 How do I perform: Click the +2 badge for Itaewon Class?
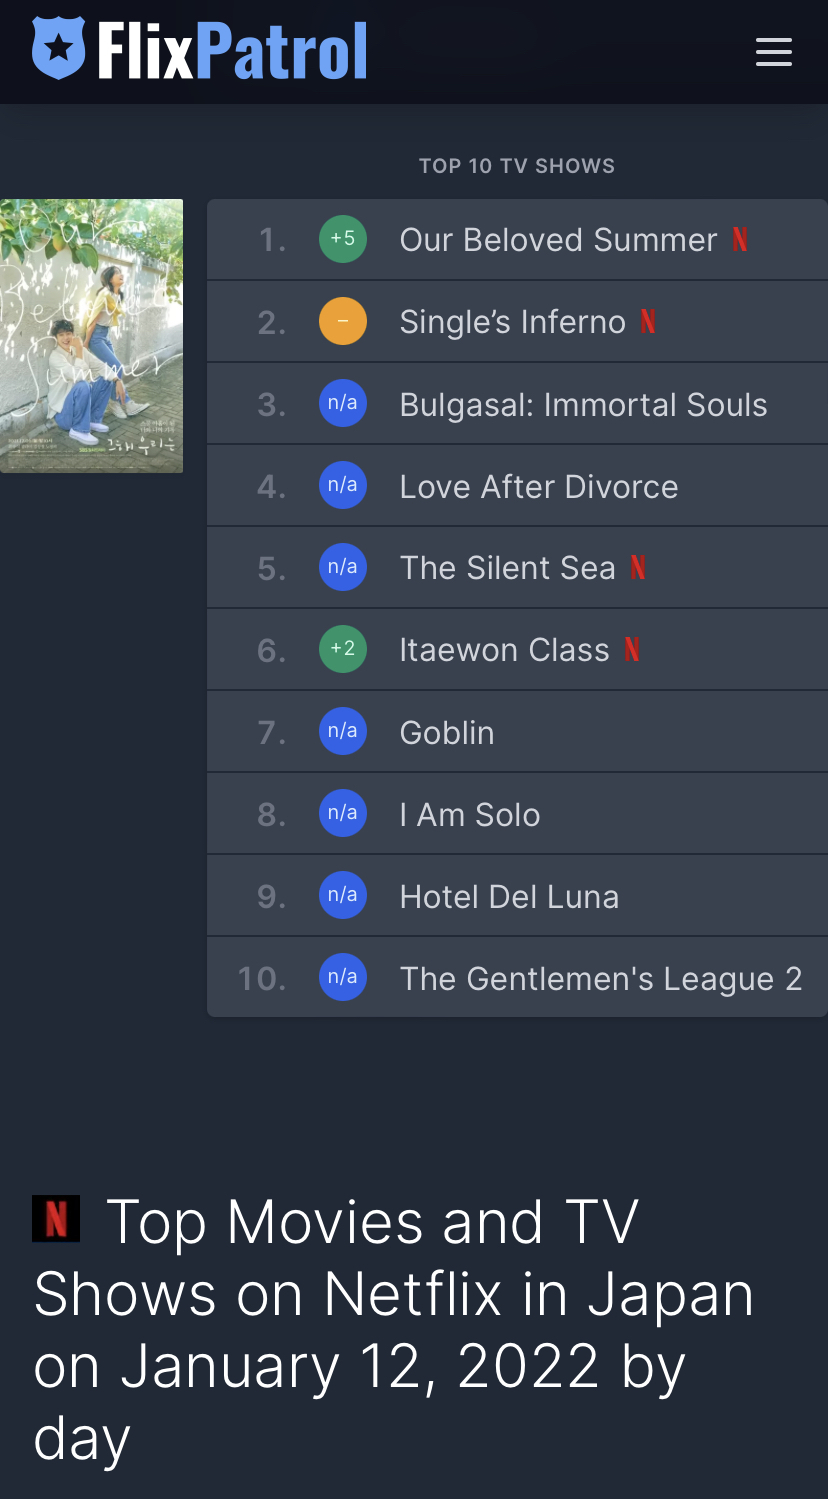pyautogui.click(x=343, y=650)
